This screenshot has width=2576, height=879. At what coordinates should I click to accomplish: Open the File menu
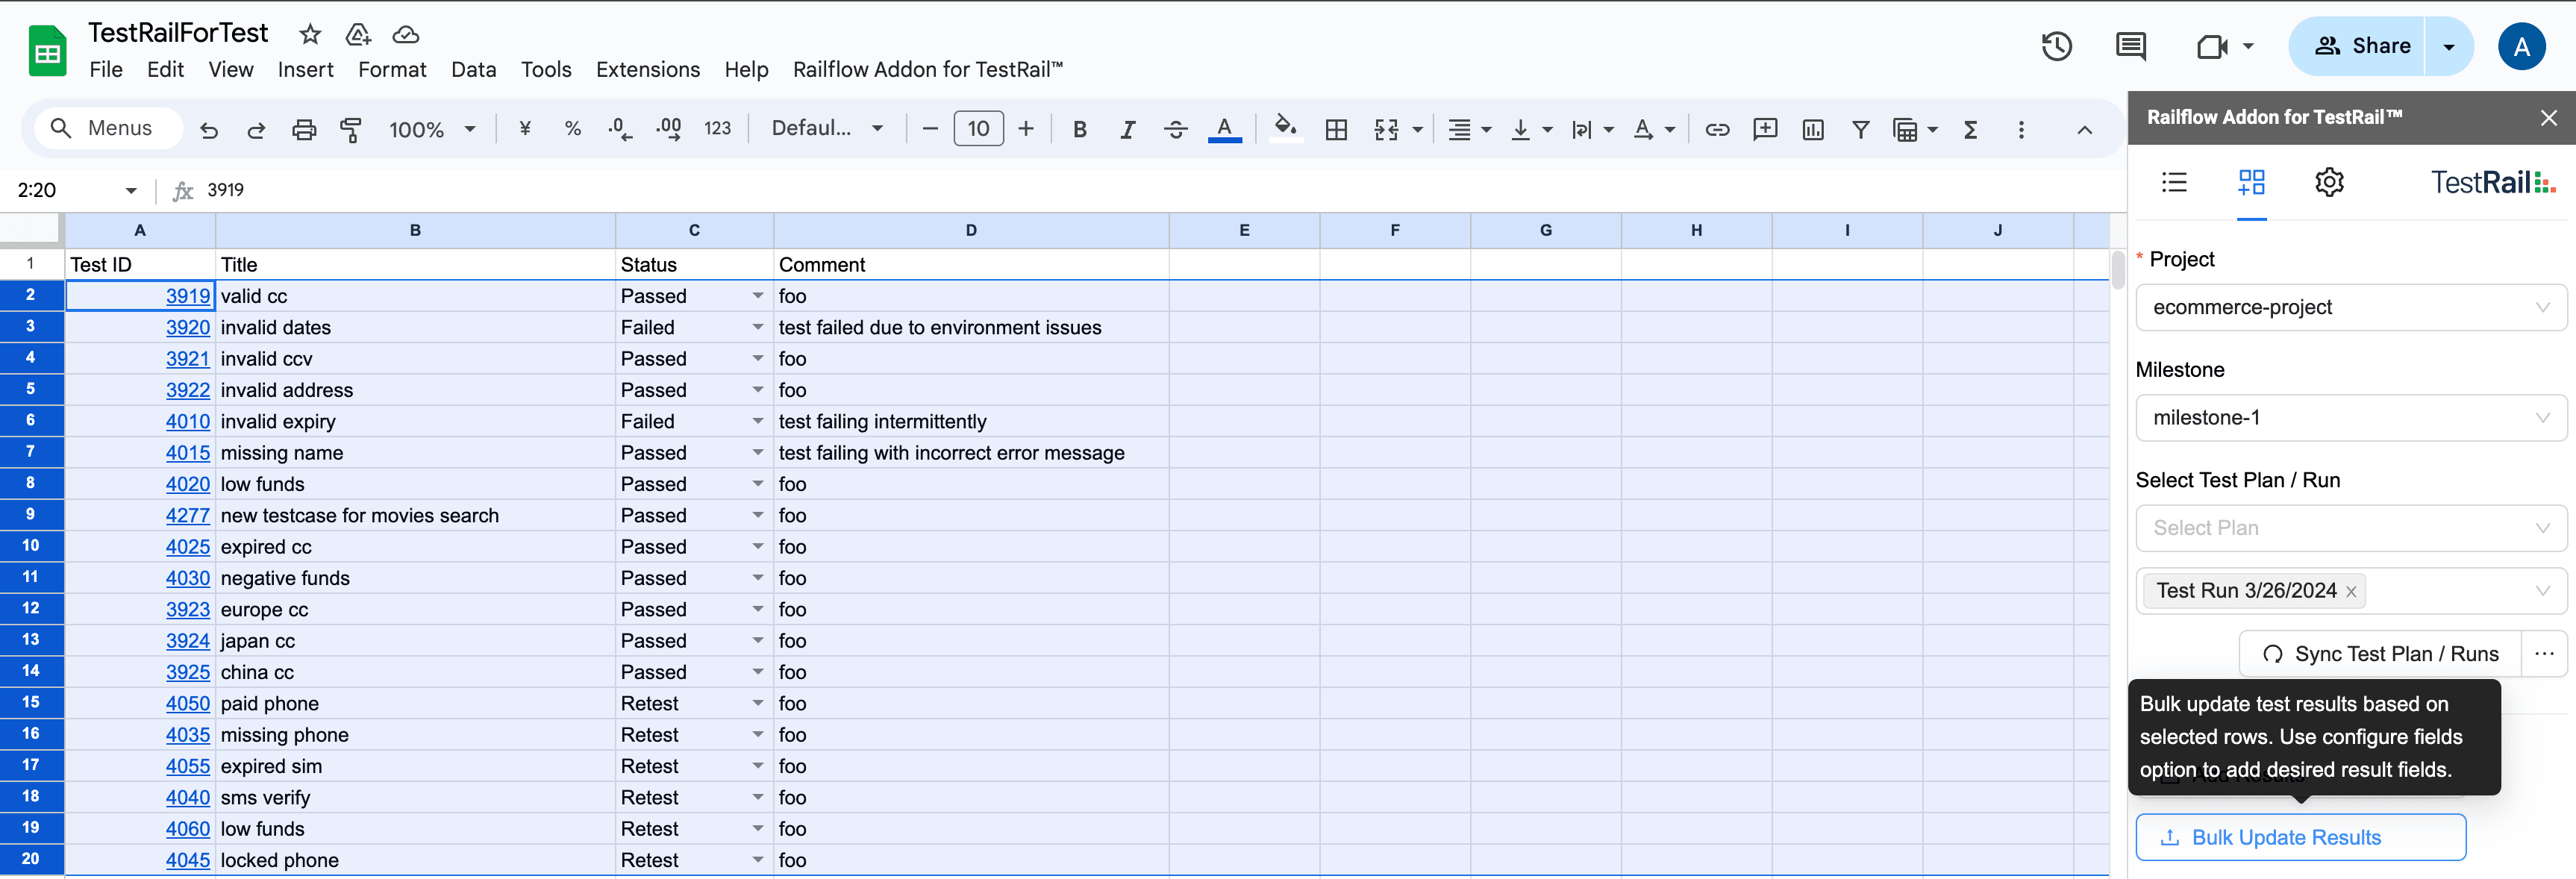pyautogui.click(x=105, y=69)
